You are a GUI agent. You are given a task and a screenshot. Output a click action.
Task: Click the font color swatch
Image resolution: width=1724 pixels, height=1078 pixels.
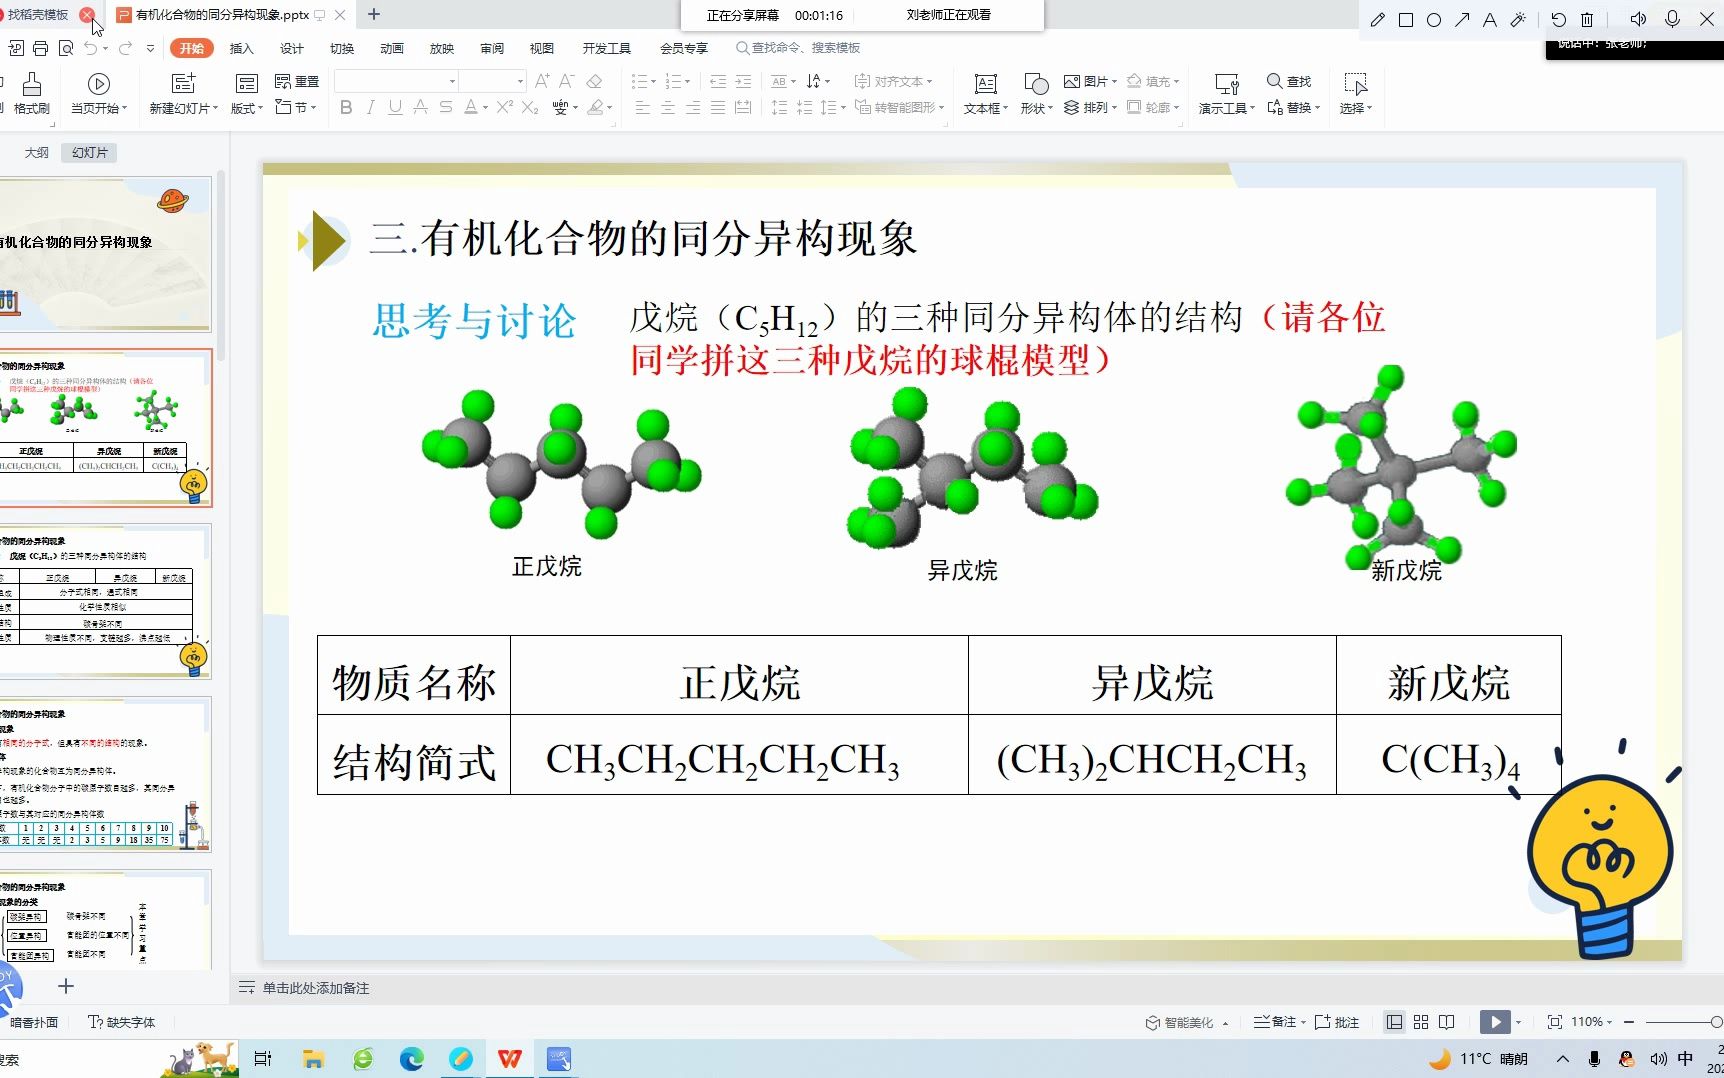pos(471,107)
